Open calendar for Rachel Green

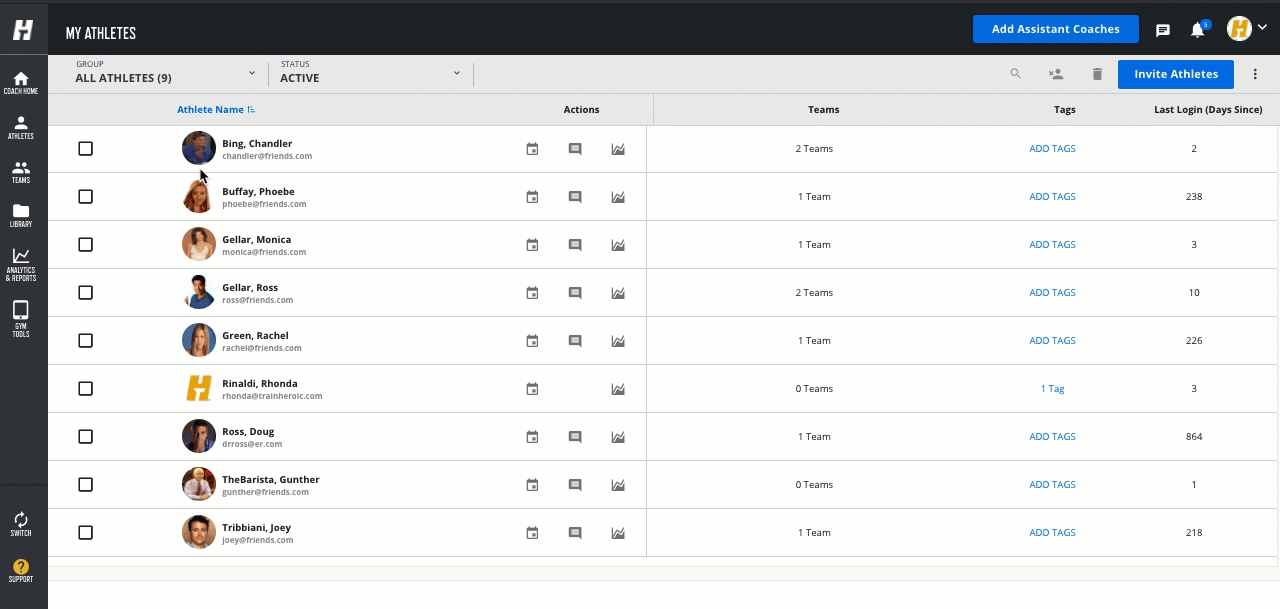click(x=532, y=341)
